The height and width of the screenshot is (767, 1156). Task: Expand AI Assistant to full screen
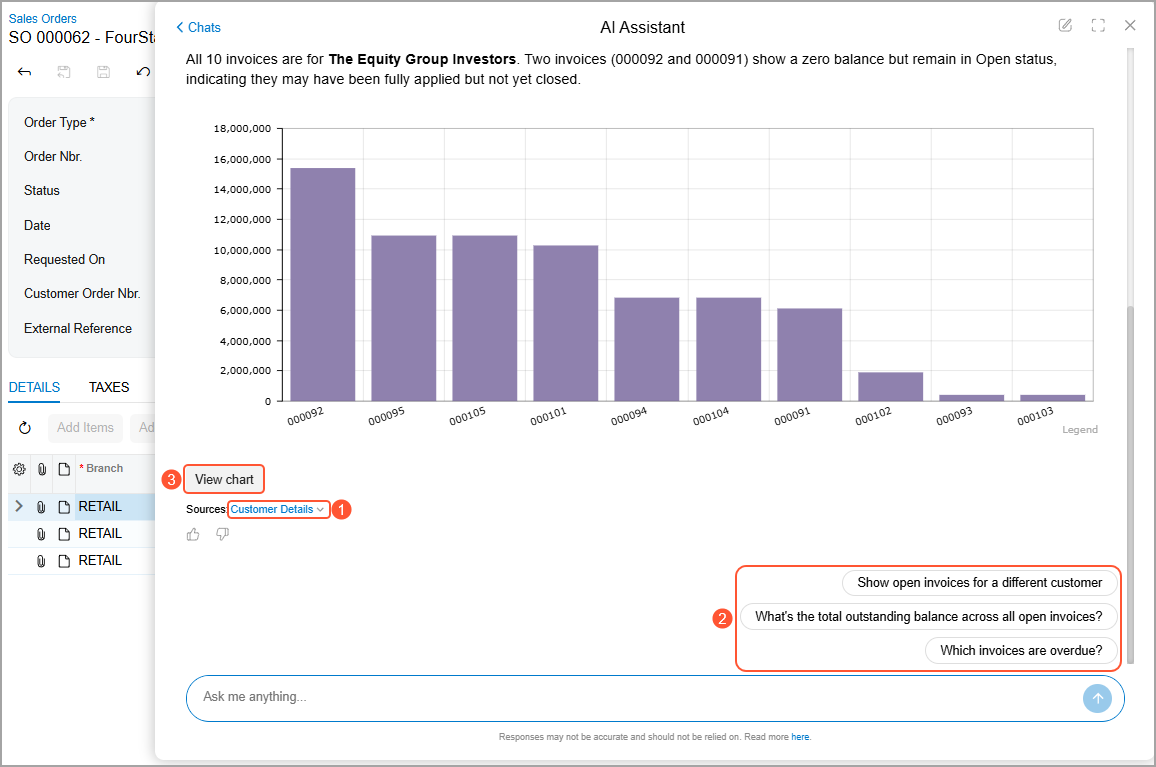pos(1098,26)
